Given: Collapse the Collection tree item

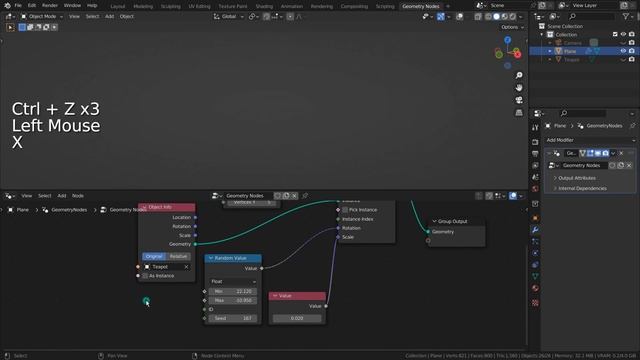Looking at the screenshot, I should click(x=542, y=35).
